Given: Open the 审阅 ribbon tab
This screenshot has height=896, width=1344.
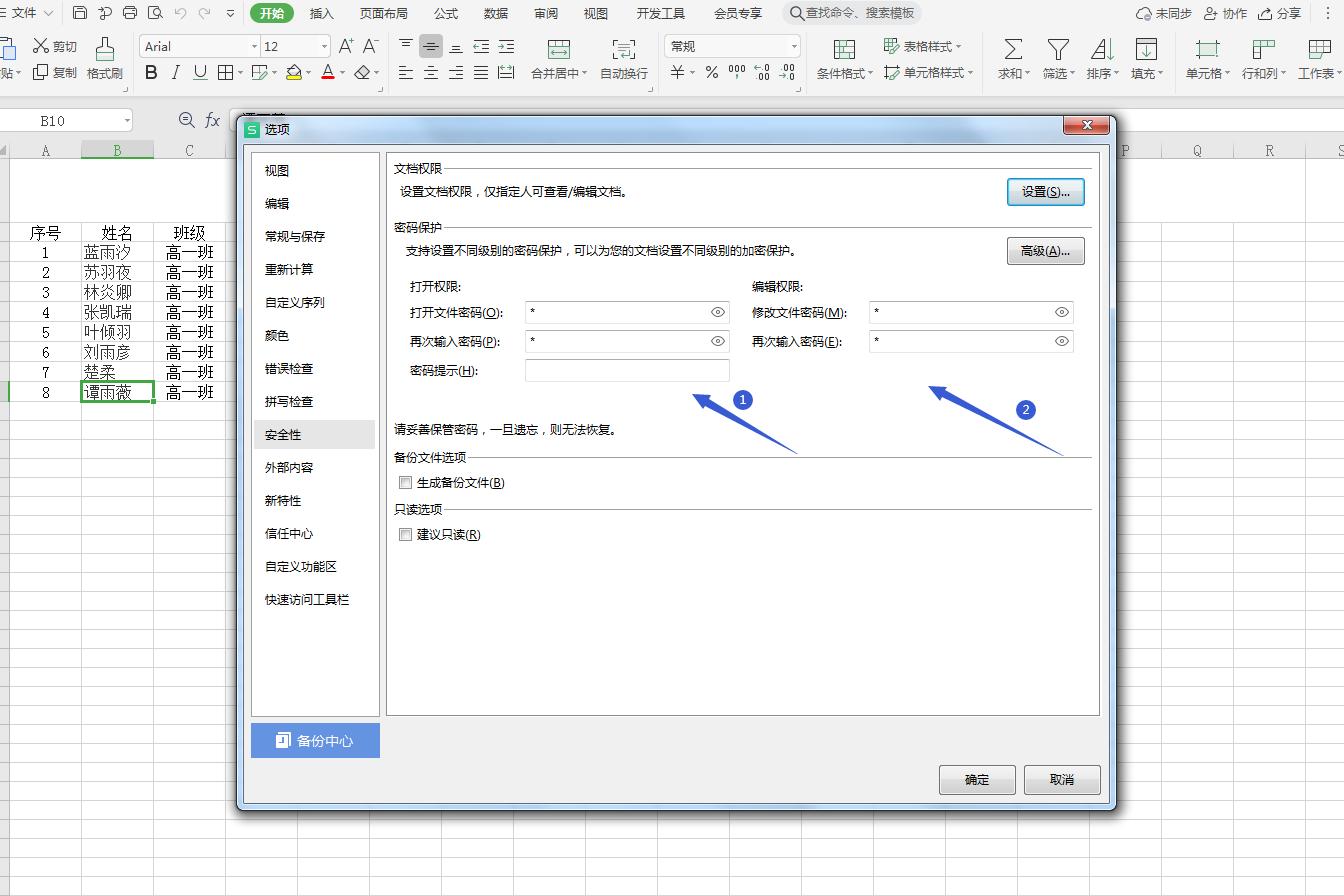Looking at the screenshot, I should pos(545,13).
